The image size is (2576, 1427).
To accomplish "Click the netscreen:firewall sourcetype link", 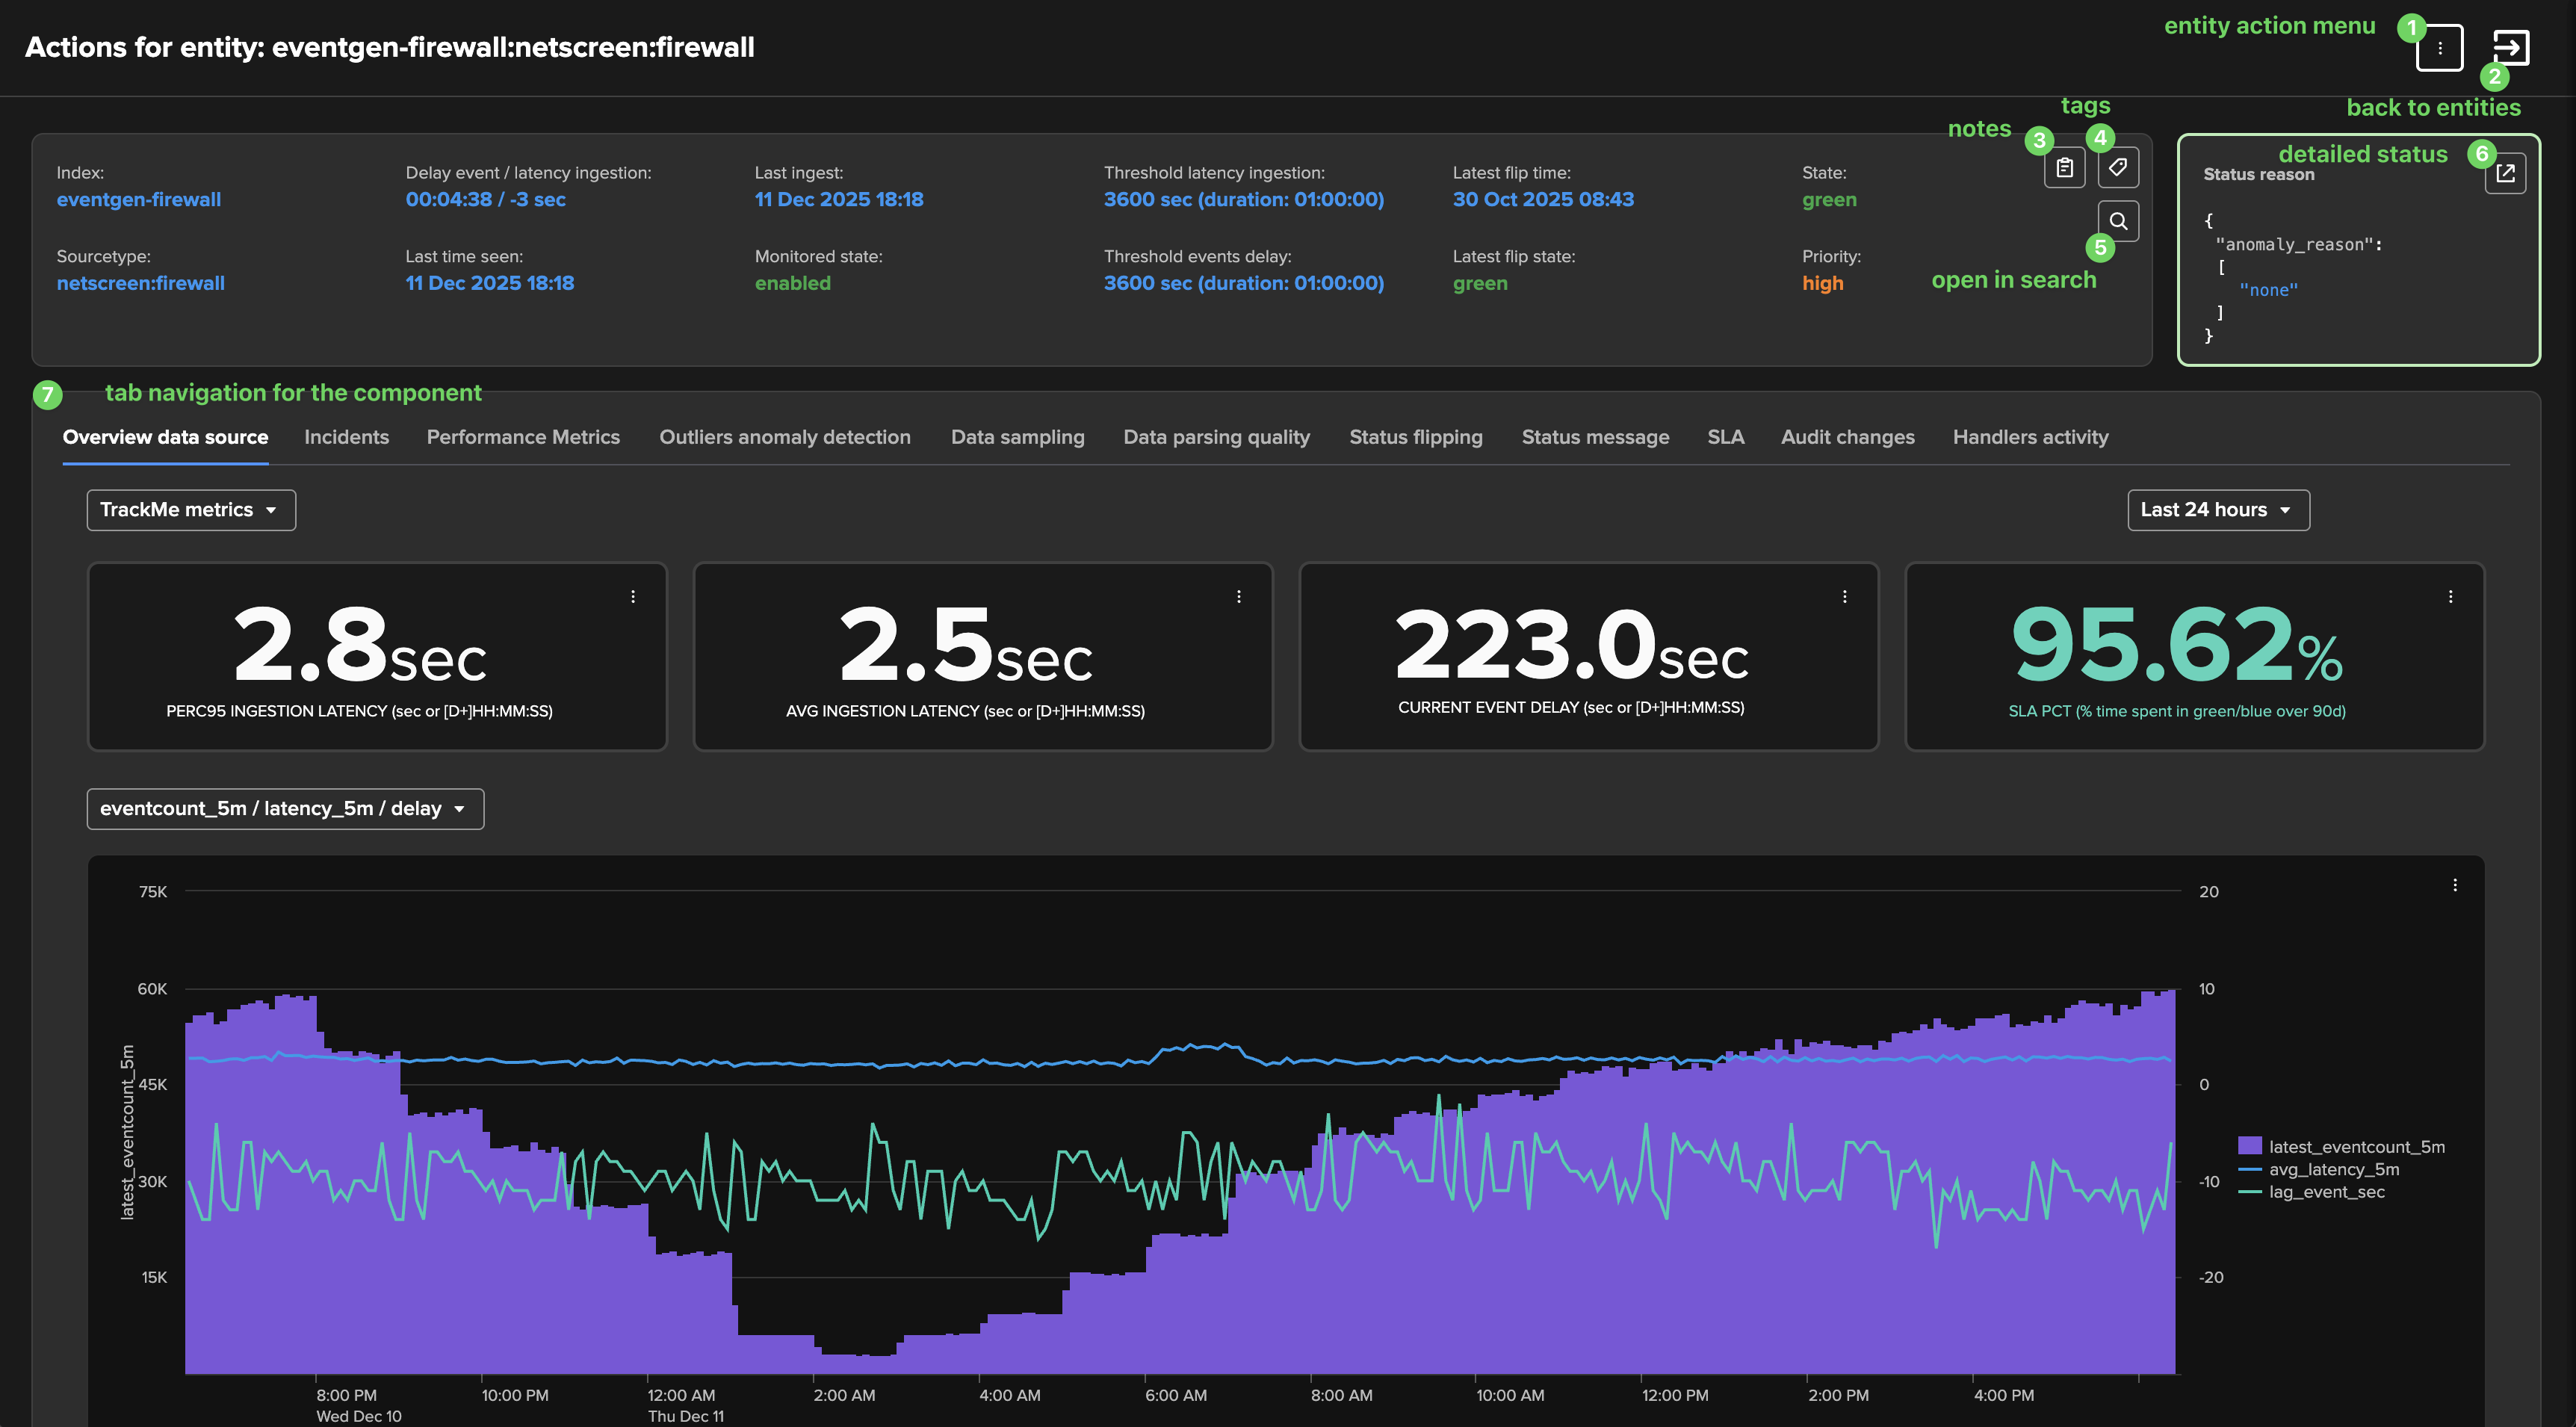I will pos(141,283).
